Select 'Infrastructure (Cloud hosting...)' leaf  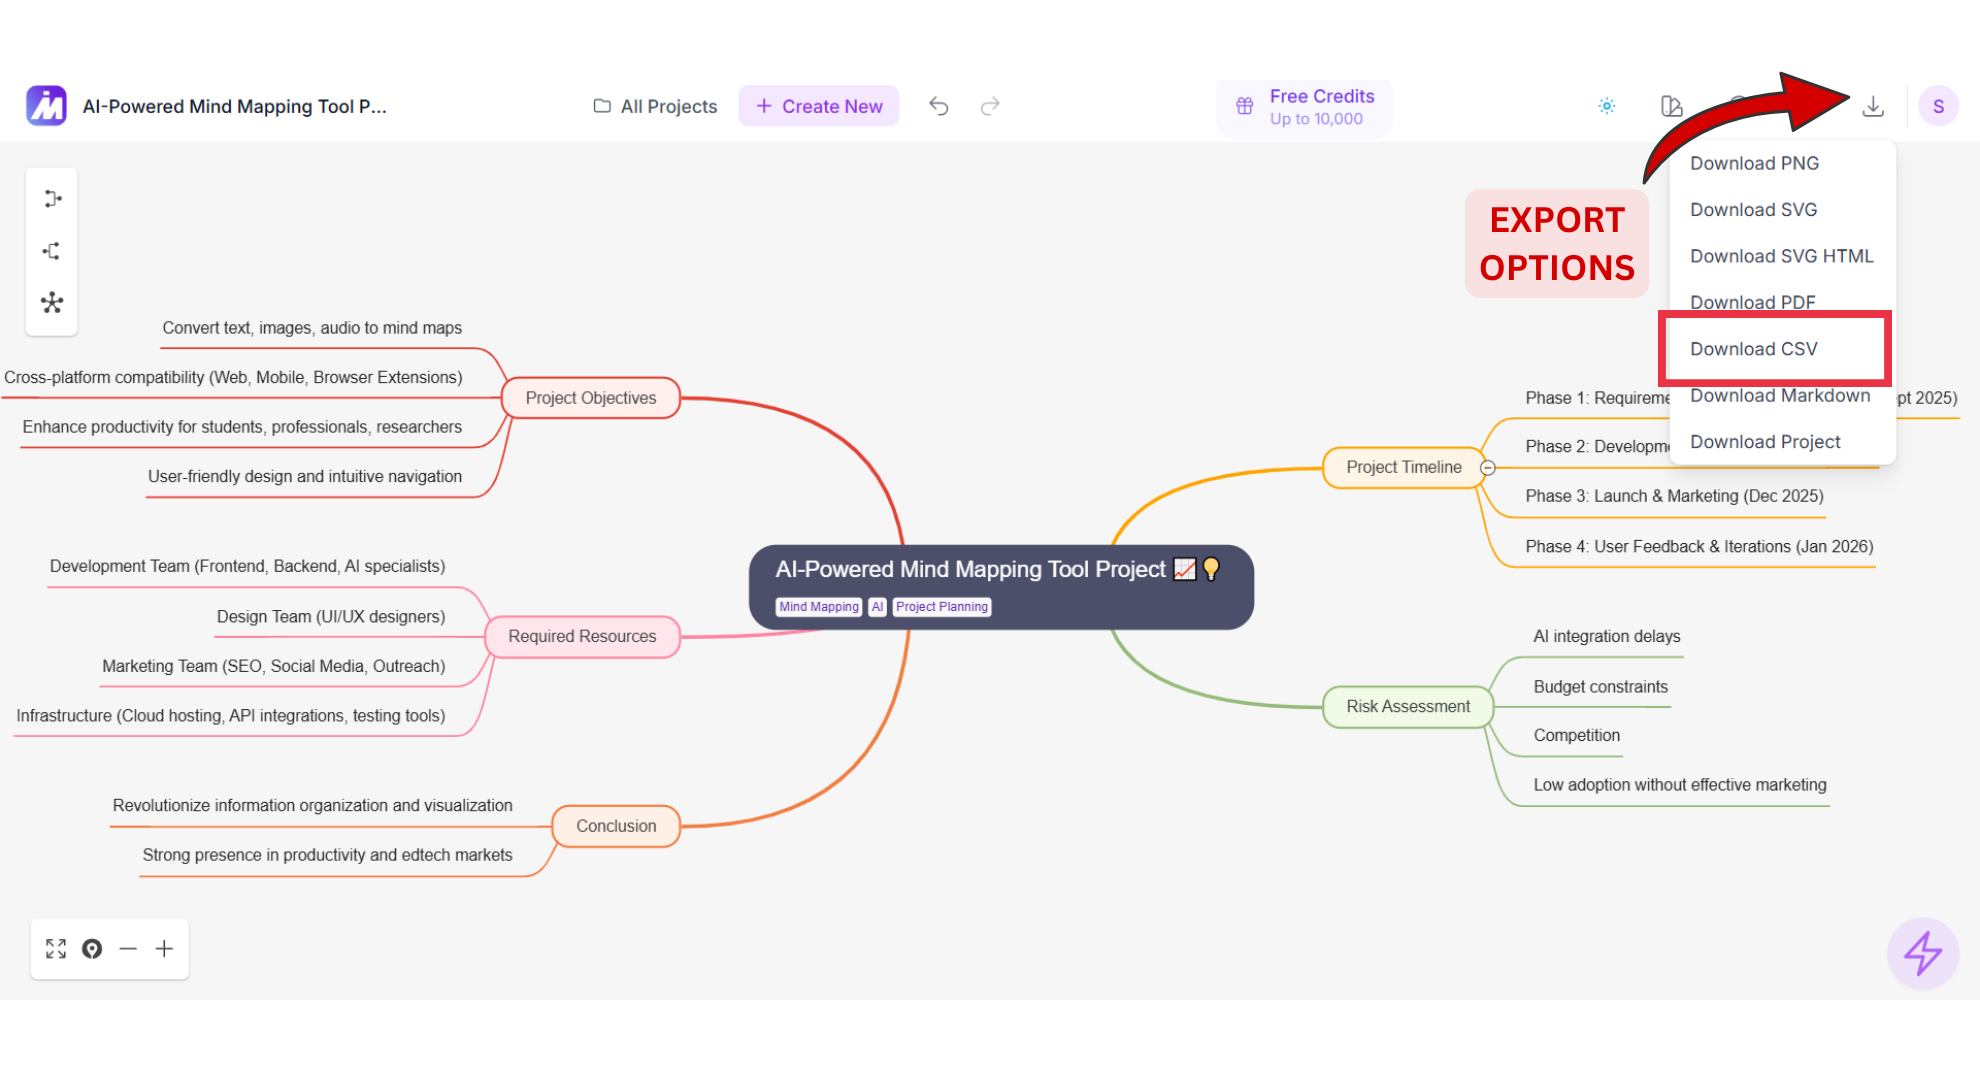230,716
